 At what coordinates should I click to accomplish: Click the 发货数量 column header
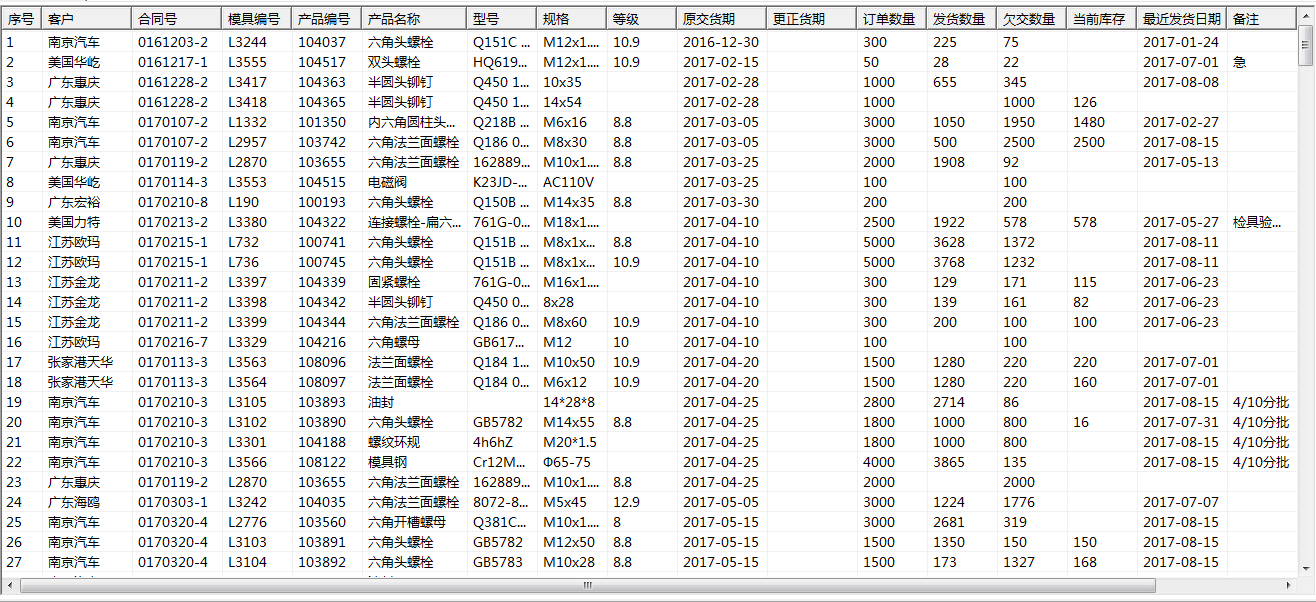point(962,19)
